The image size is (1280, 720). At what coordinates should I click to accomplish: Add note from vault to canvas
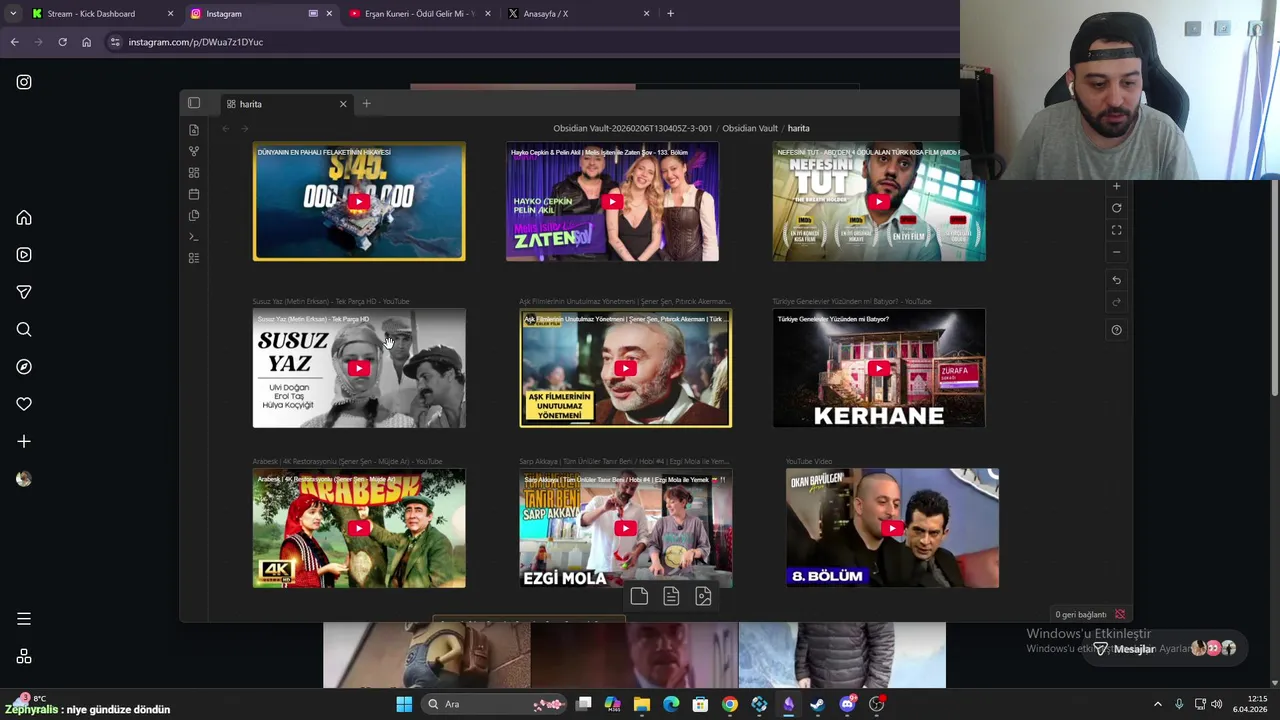coord(671,597)
